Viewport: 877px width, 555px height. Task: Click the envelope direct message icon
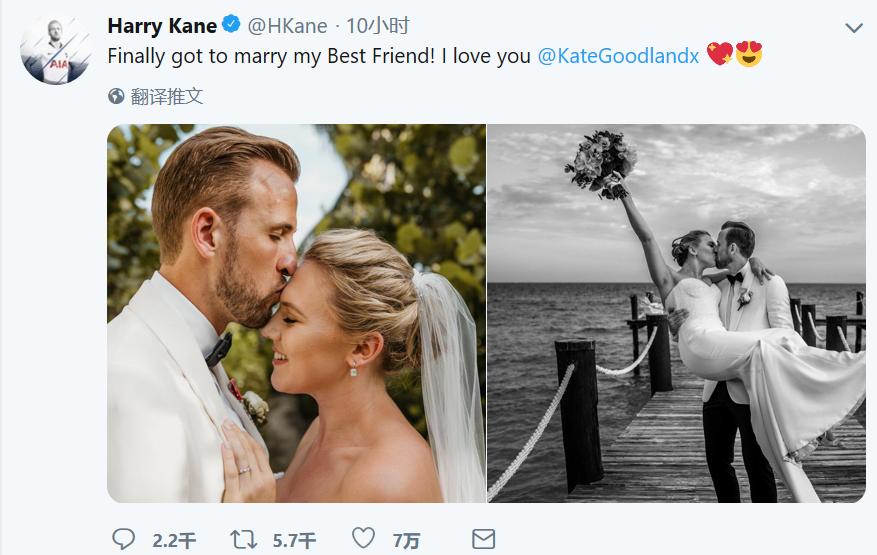(x=482, y=540)
